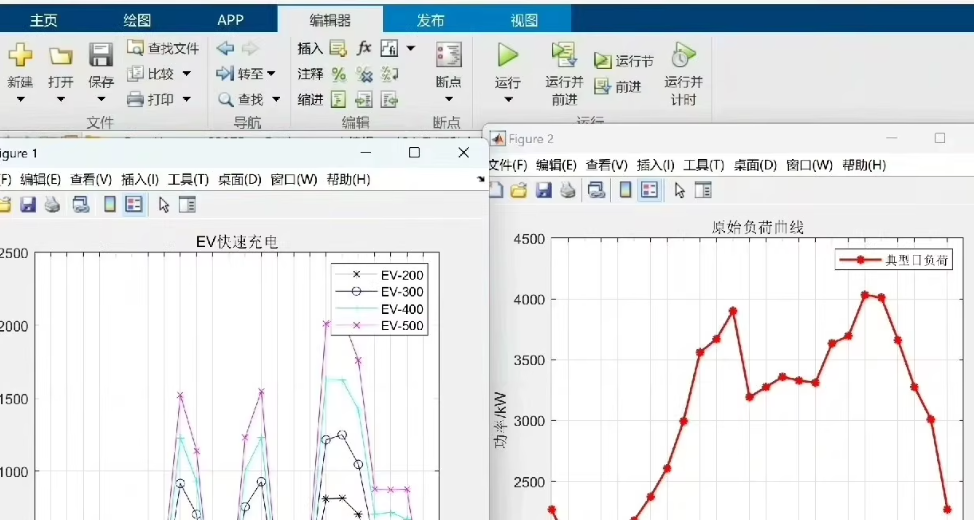Viewport: 974px width, 520px height.
Task: Switch to the 绘图 (Plots) tab
Action: click(x=137, y=20)
